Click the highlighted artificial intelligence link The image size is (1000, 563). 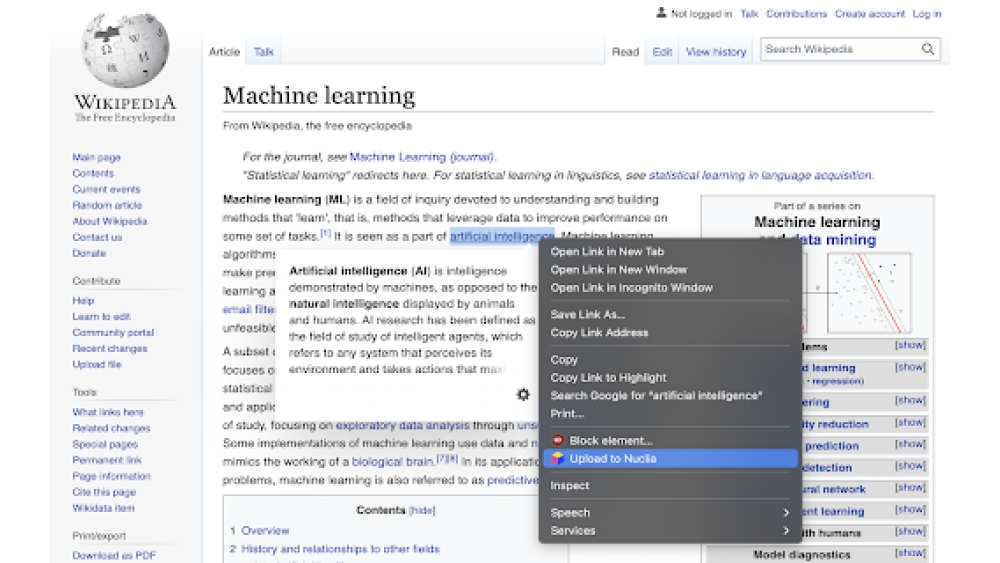(502, 237)
